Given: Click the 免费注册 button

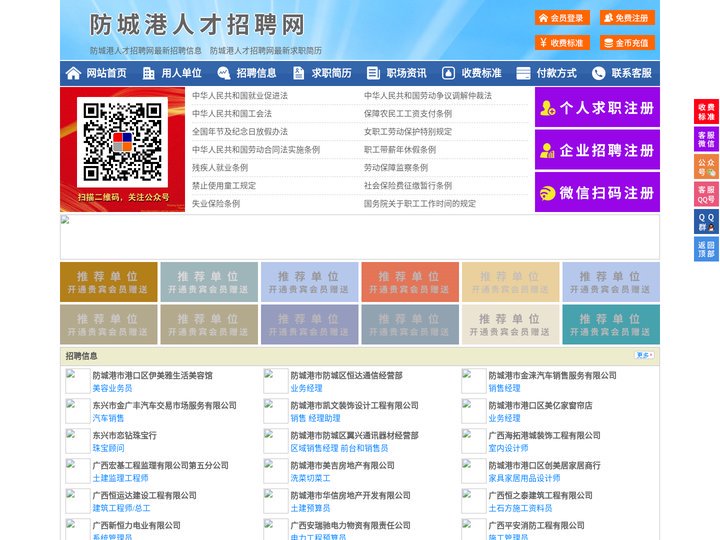Looking at the screenshot, I should click(627, 18).
